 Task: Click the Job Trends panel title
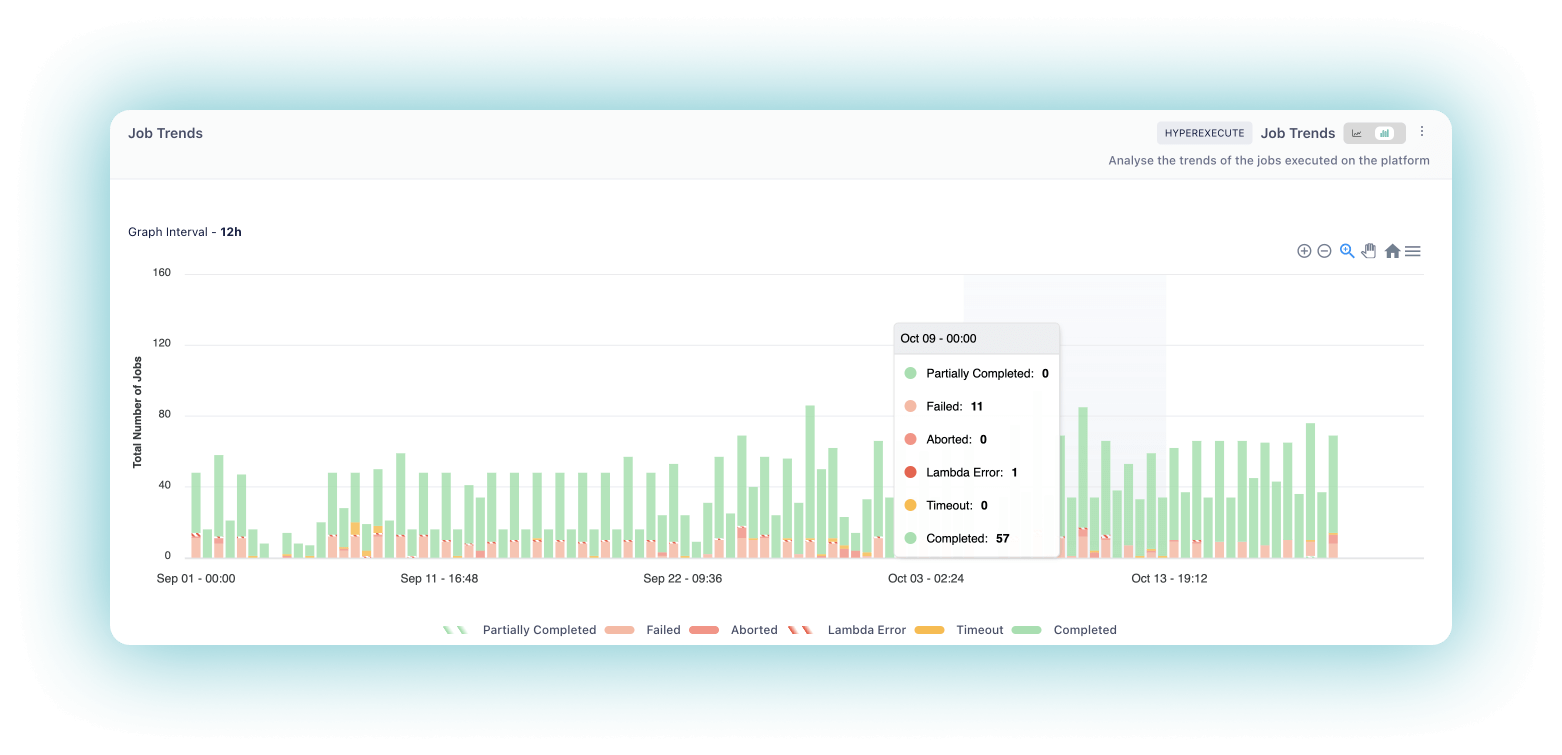pyautogui.click(x=165, y=133)
